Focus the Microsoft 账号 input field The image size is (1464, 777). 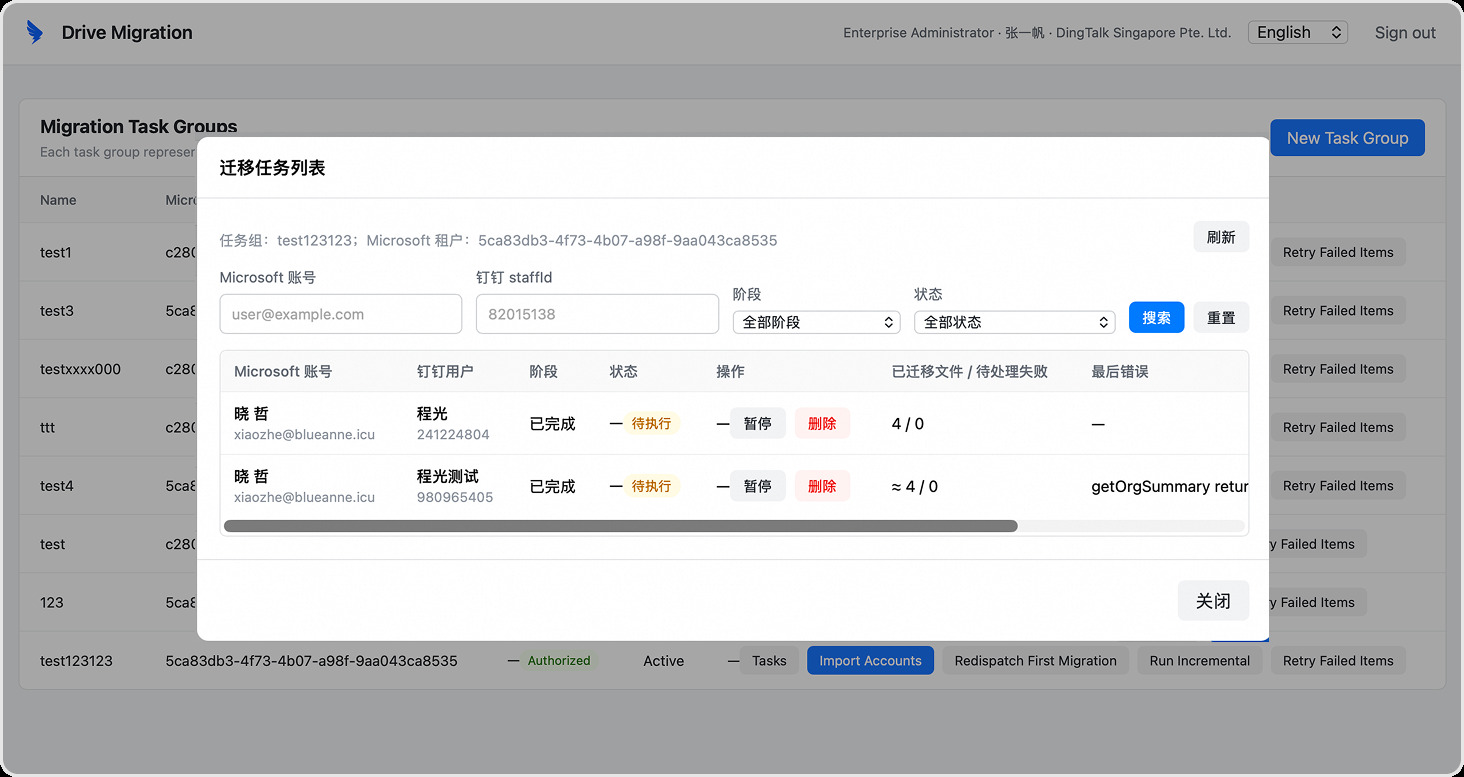341,314
